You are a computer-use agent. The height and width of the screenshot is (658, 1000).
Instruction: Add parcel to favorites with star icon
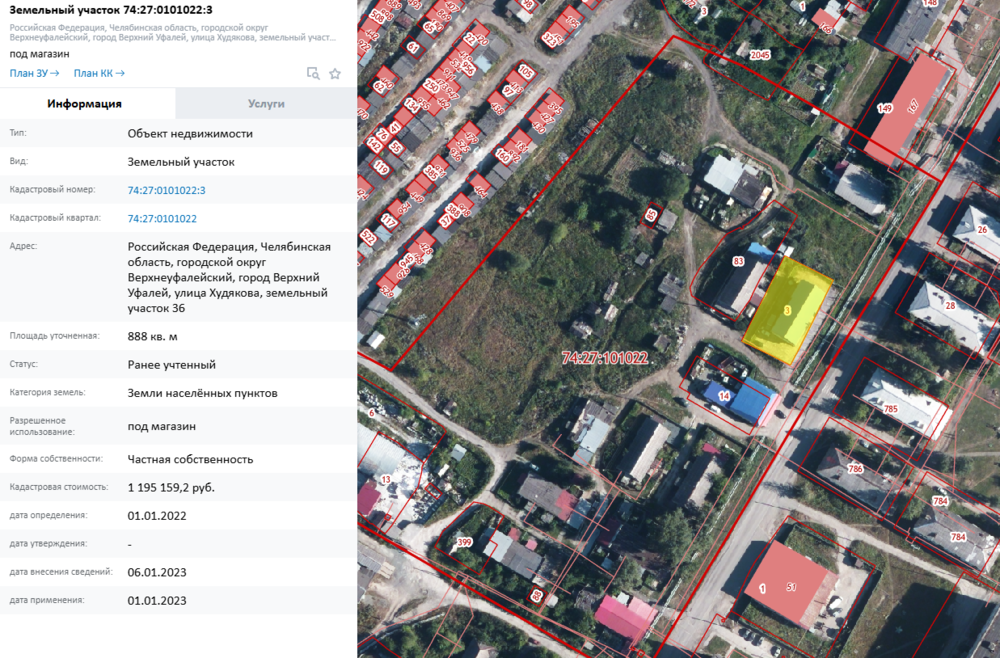[335, 73]
